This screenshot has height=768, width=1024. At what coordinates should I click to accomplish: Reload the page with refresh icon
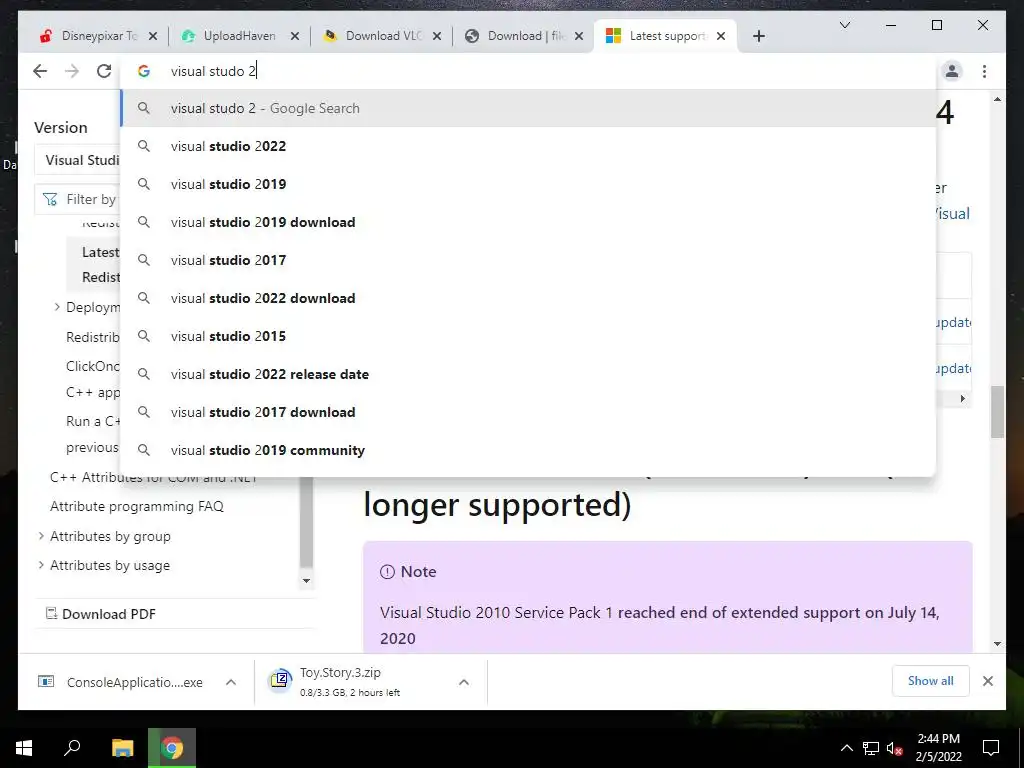coord(104,71)
